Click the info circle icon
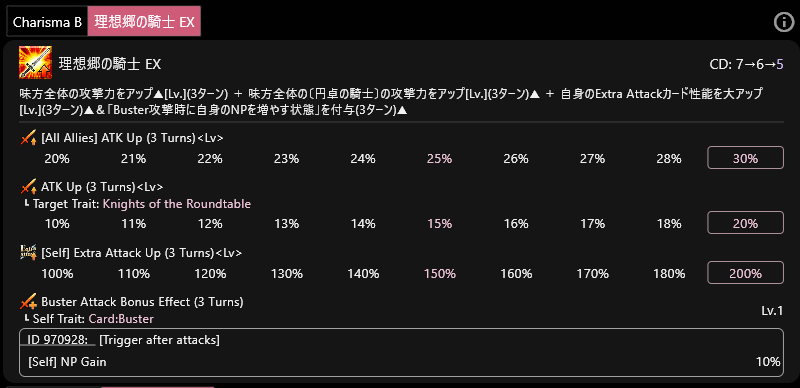Viewport: 800px width, 388px height. point(784,22)
